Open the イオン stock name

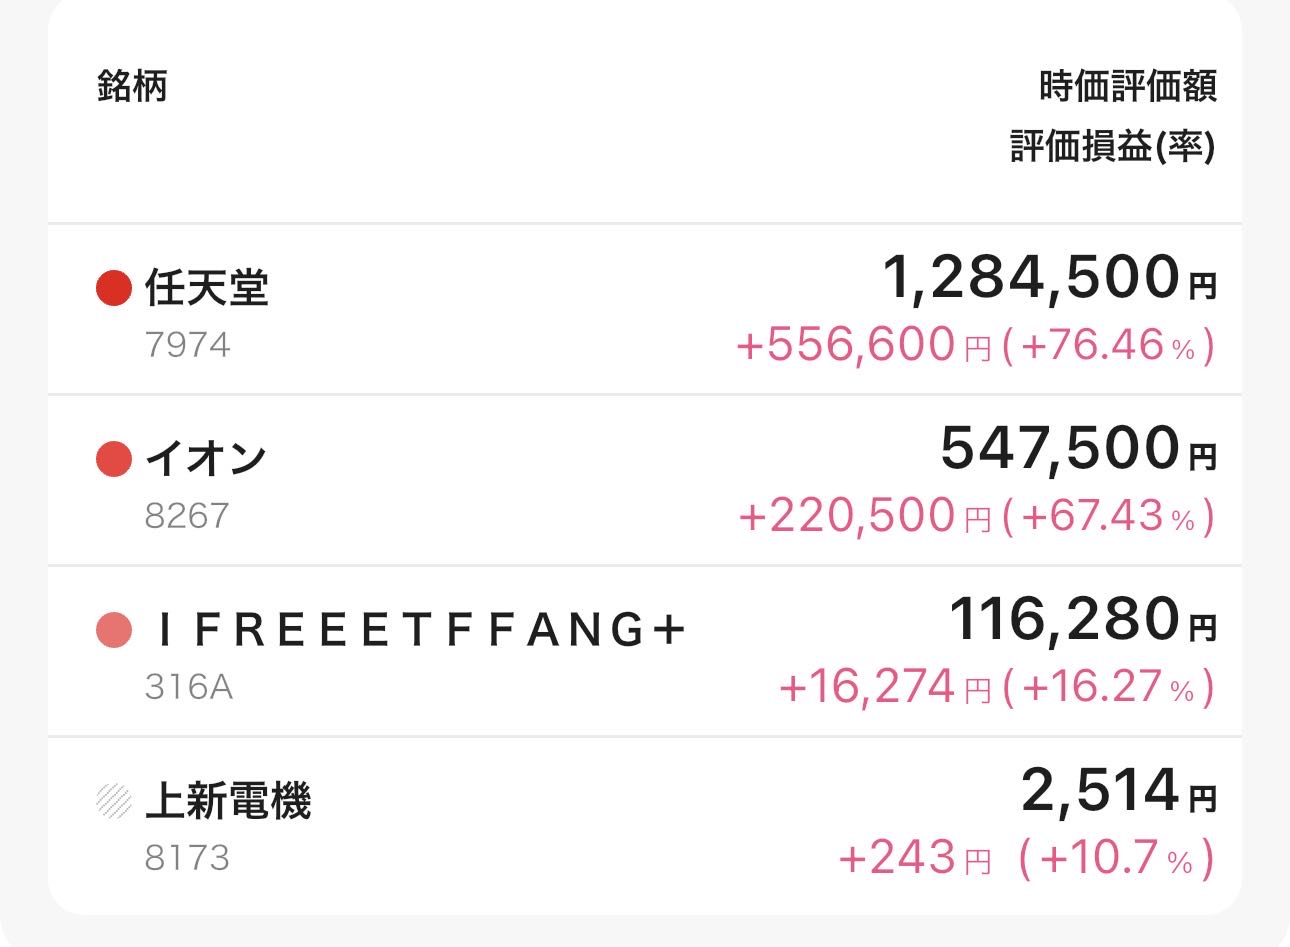[206, 459]
